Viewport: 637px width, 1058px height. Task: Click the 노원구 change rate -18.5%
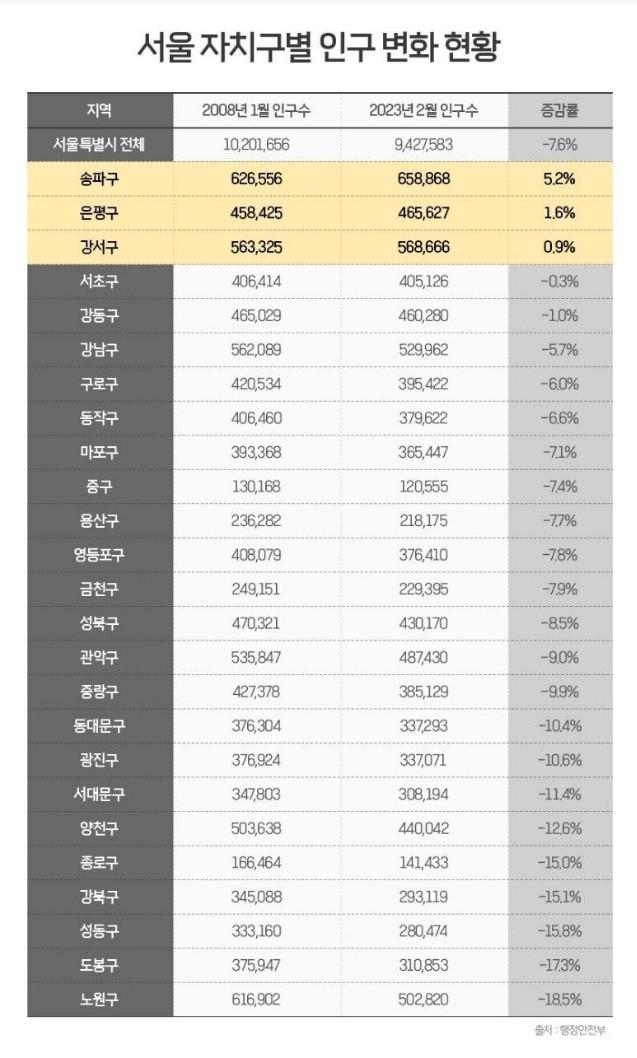coord(560,999)
